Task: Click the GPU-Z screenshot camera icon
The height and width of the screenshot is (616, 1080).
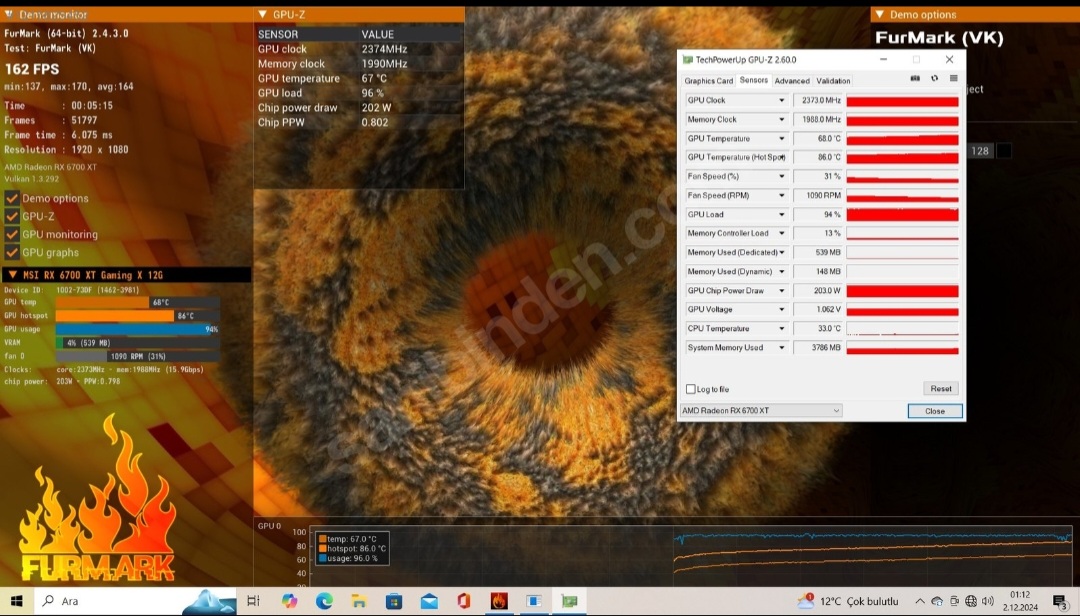Action: click(x=915, y=79)
